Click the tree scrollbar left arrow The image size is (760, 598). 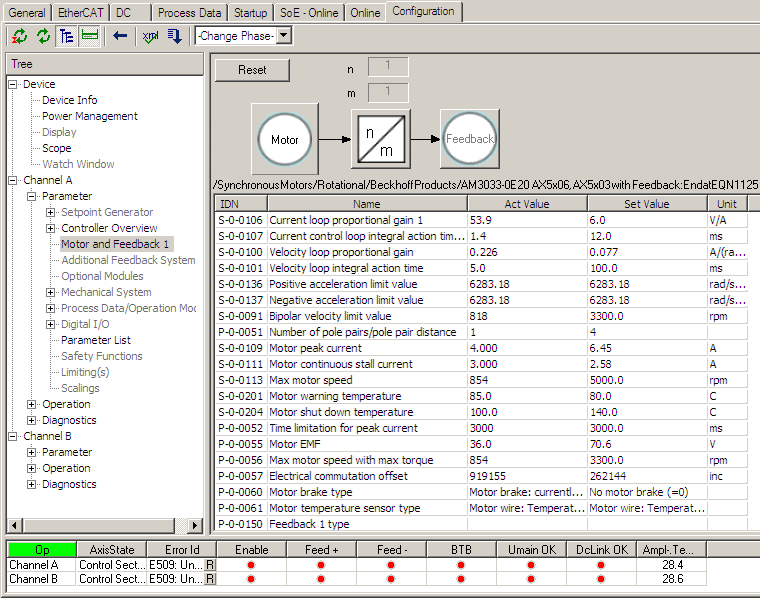pyautogui.click(x=14, y=525)
